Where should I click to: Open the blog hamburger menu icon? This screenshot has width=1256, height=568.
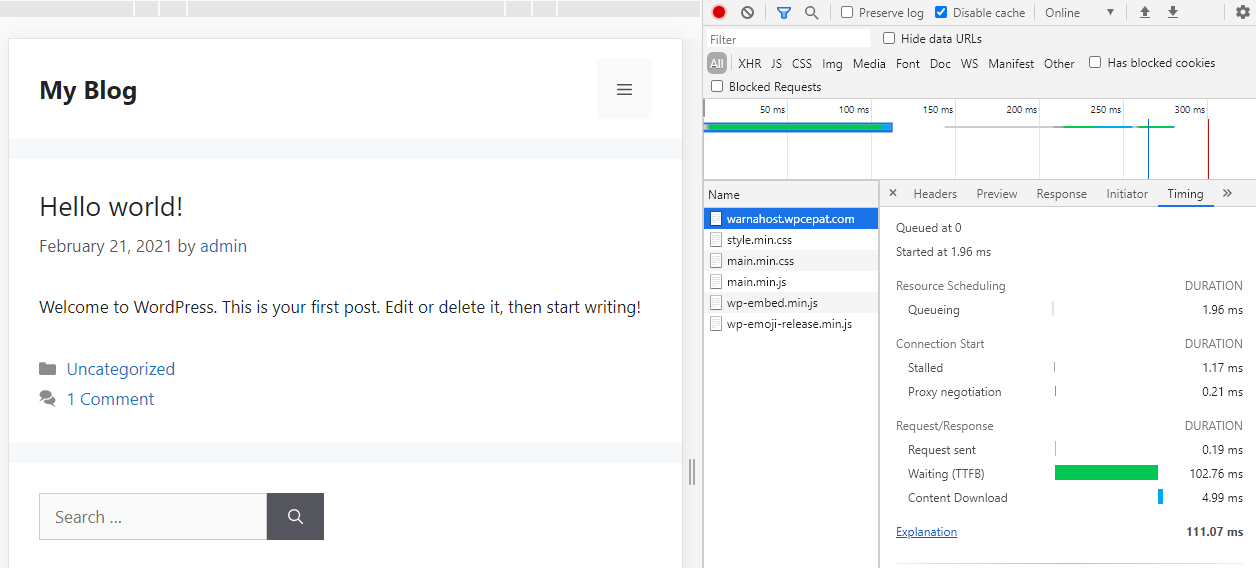(x=624, y=90)
